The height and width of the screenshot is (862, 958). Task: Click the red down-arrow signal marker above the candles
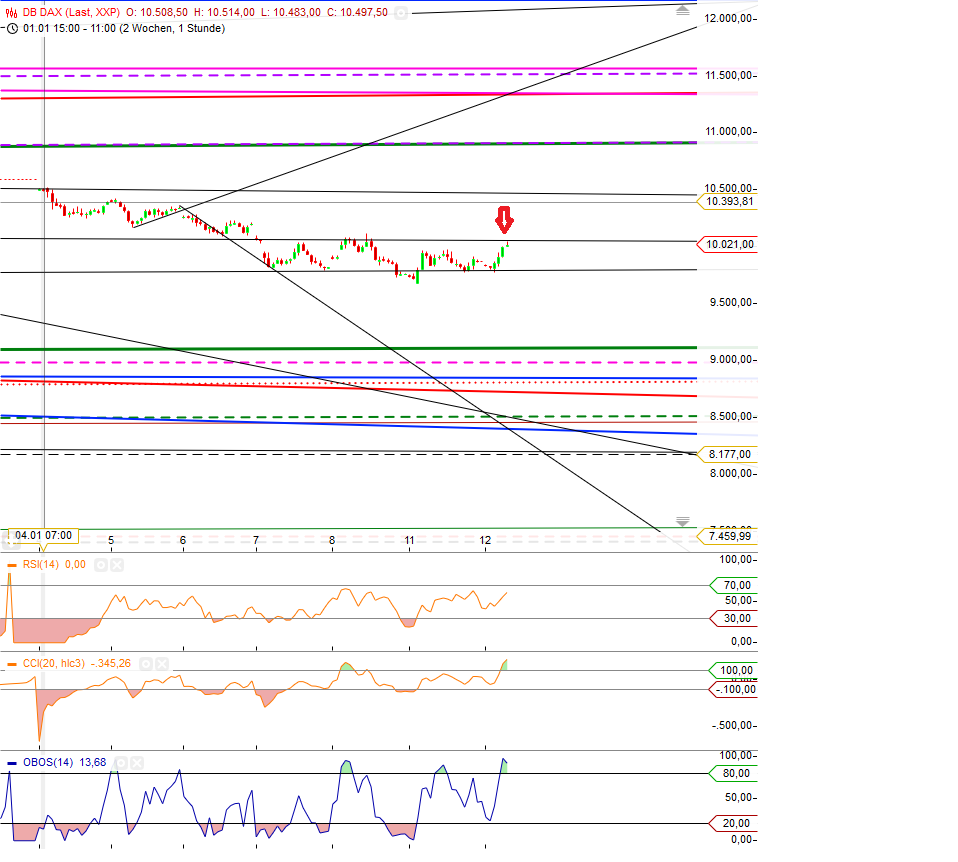click(x=505, y=221)
